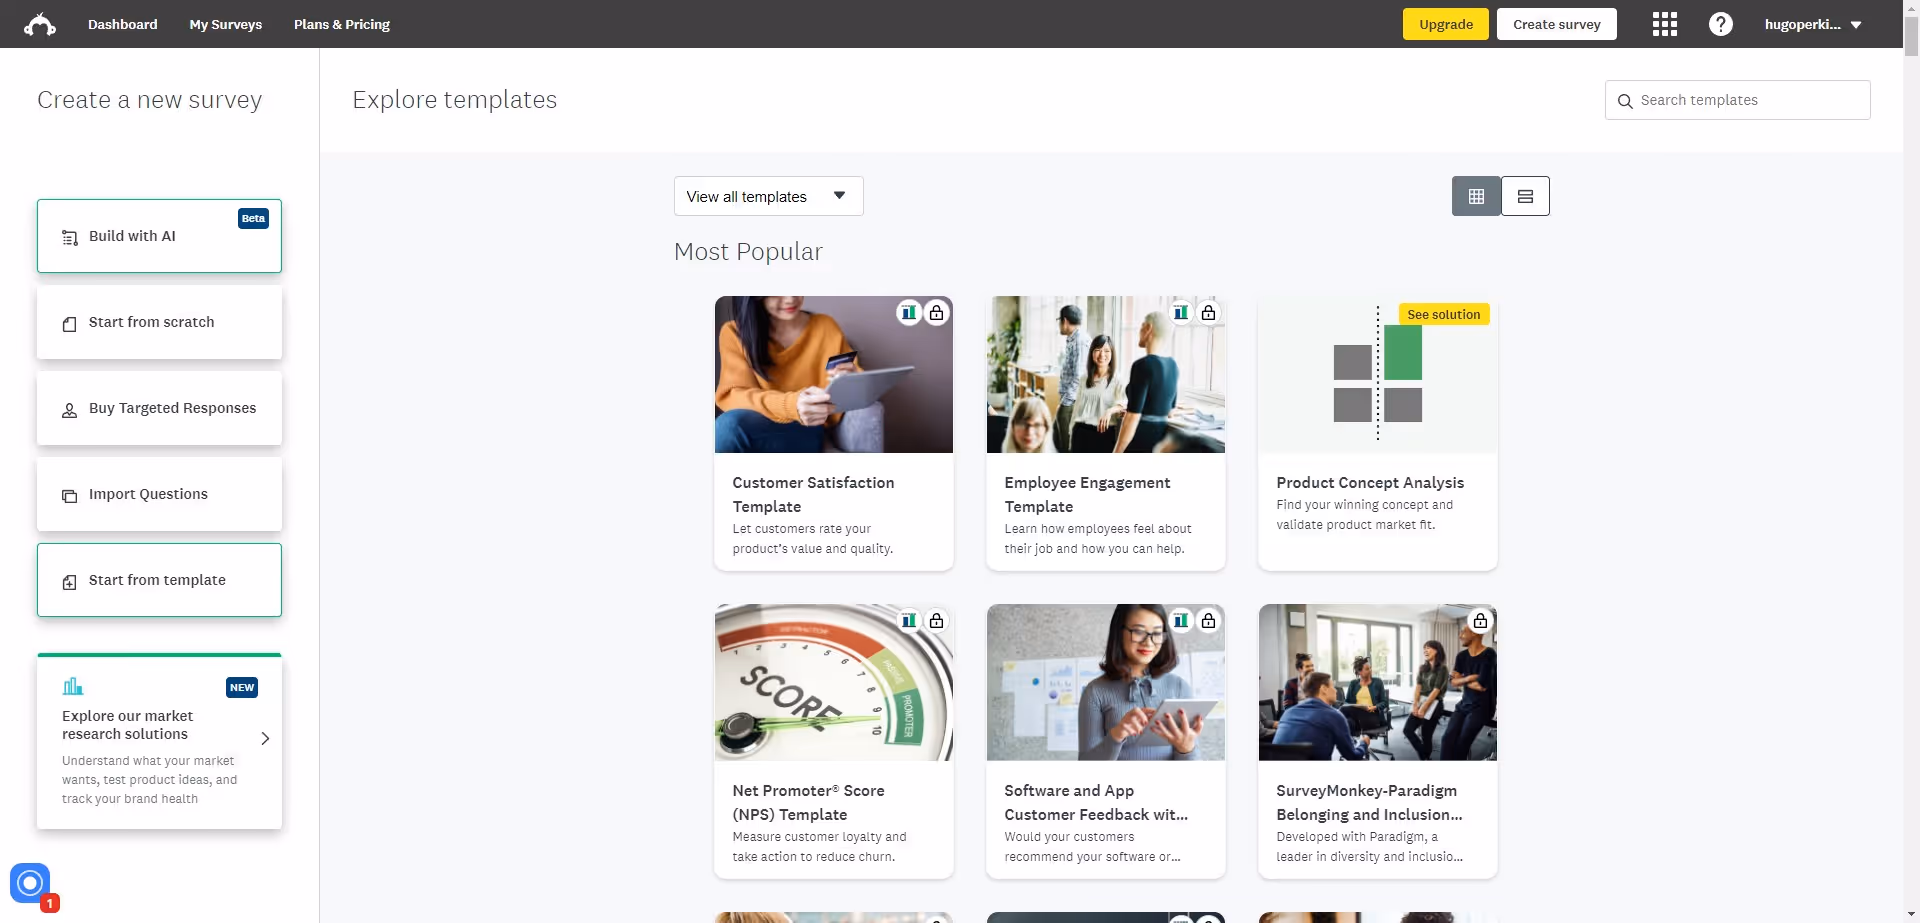1920x923 pixels.
Task: Click the Buy Targeted Responses person icon
Action: click(x=70, y=410)
